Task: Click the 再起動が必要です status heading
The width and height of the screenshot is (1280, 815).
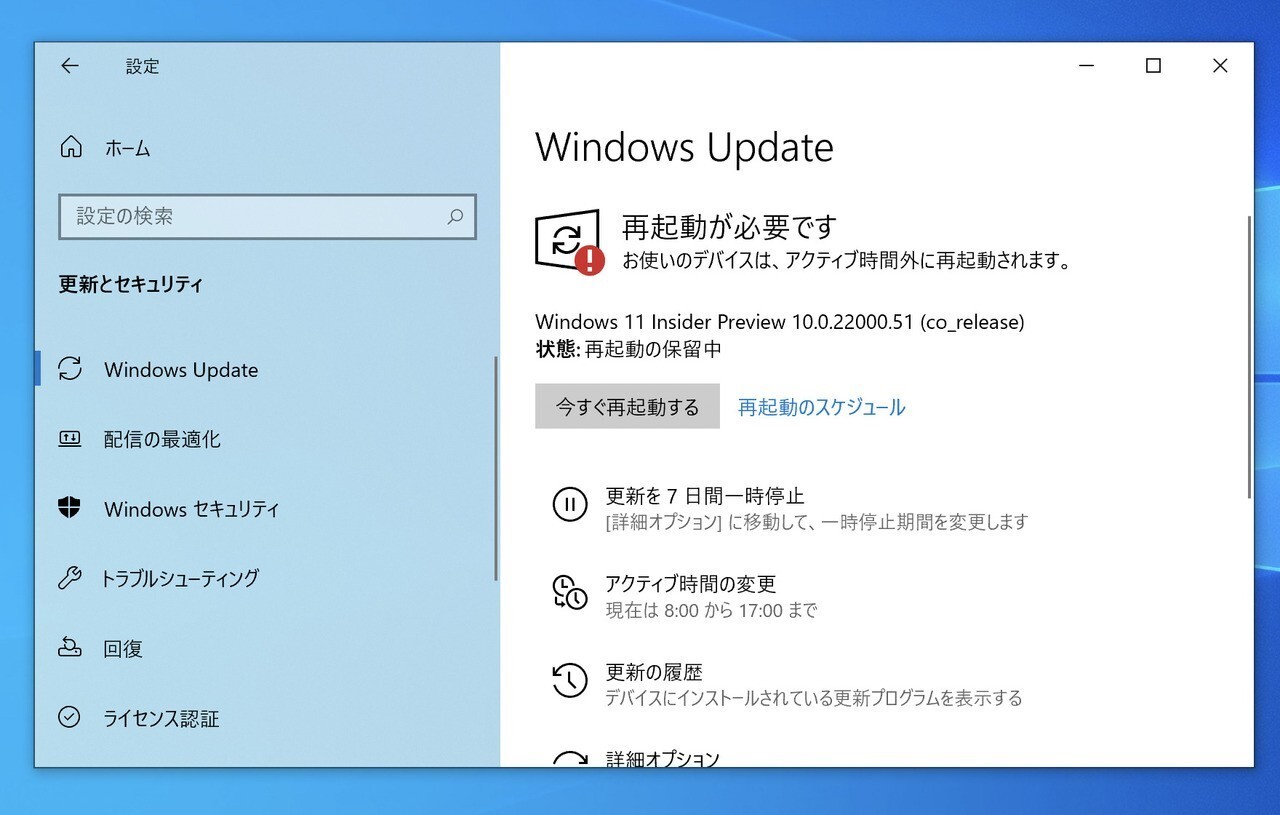Action: pyautogui.click(x=729, y=227)
